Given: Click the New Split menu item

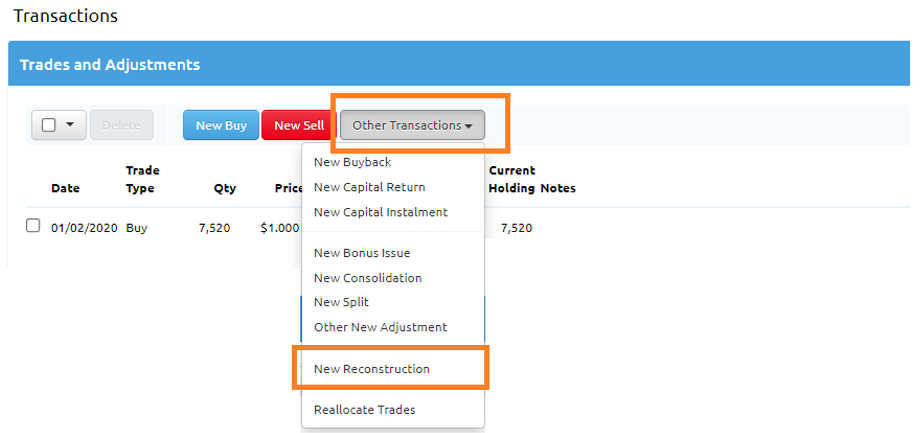Looking at the screenshot, I should pyautogui.click(x=342, y=302).
